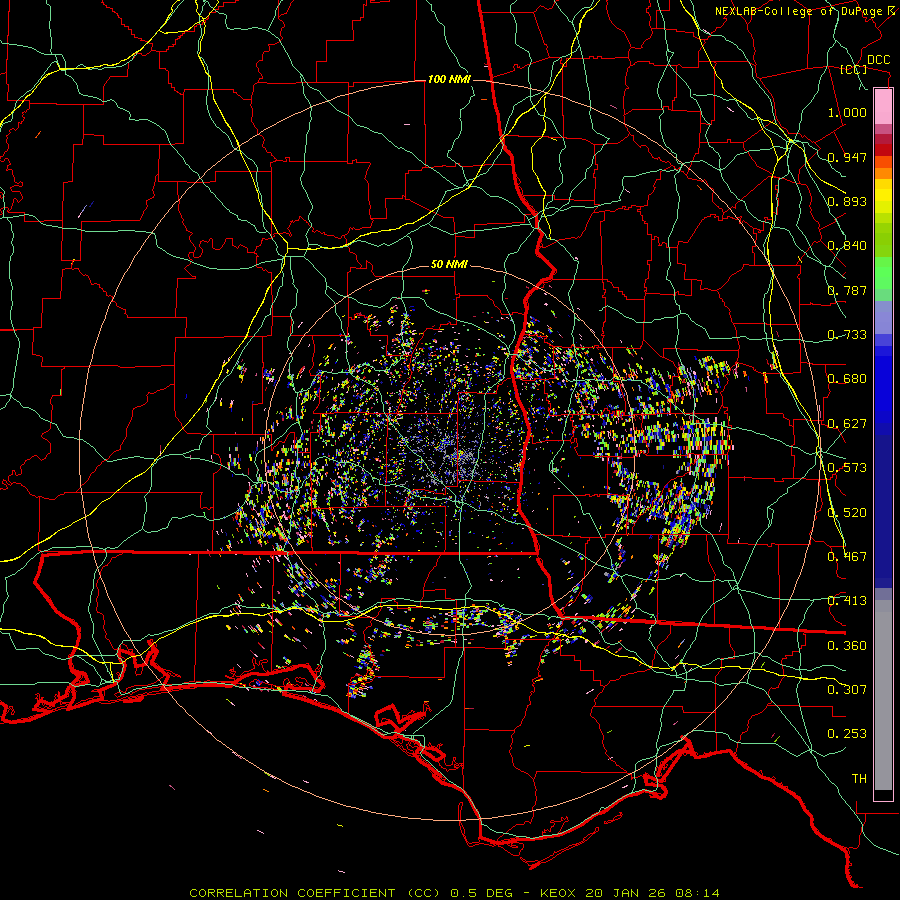The image size is (900, 900).
Task: Click the 1.000 value on the color scale
Action: coord(847,112)
